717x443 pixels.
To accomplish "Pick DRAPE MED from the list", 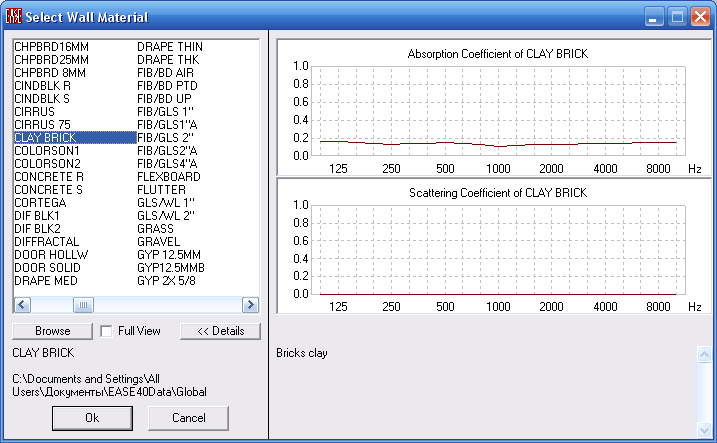I will (x=46, y=281).
